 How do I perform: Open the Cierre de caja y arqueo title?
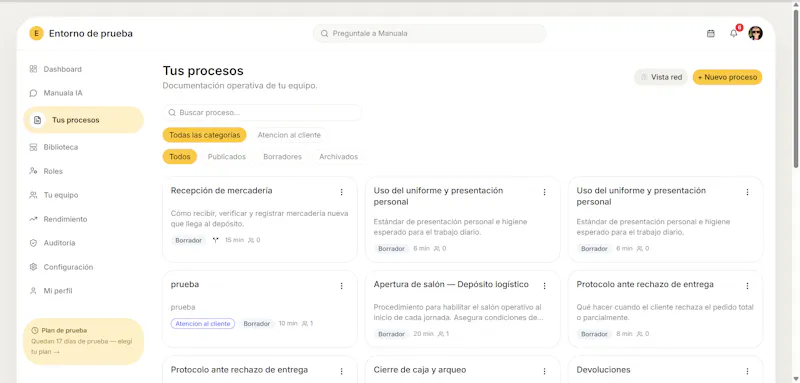point(420,370)
